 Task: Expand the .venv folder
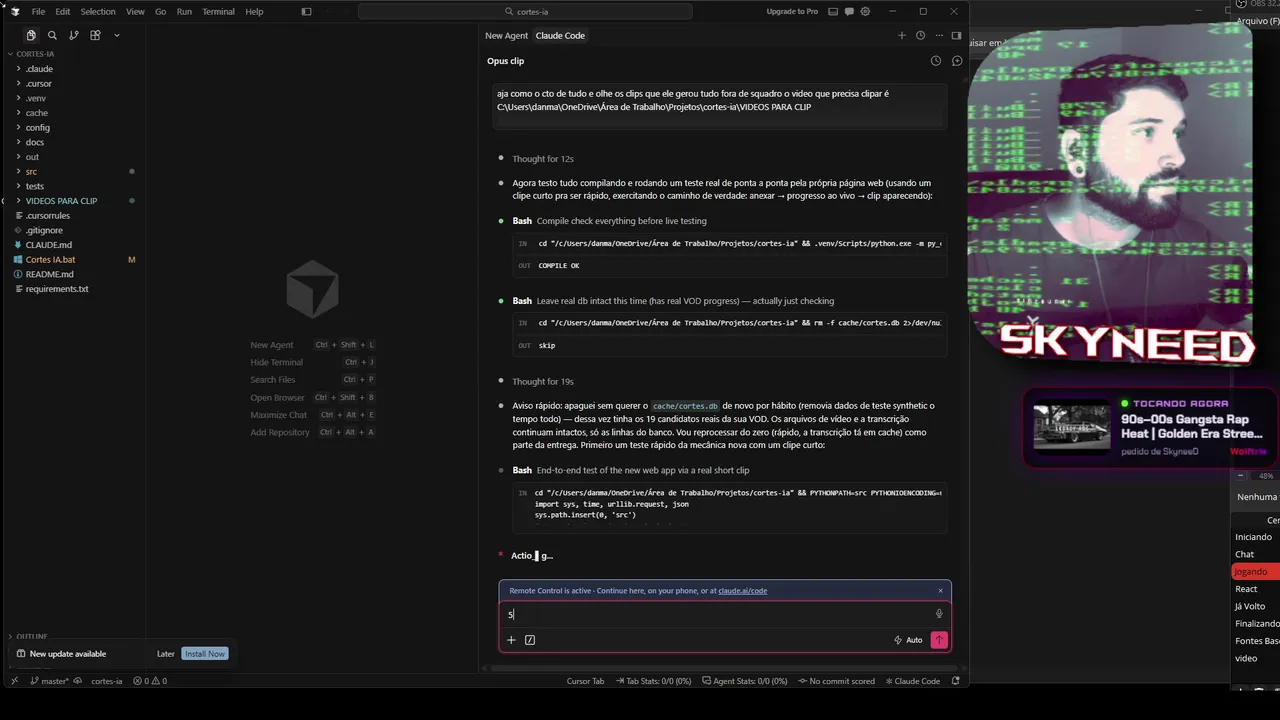click(x=36, y=98)
